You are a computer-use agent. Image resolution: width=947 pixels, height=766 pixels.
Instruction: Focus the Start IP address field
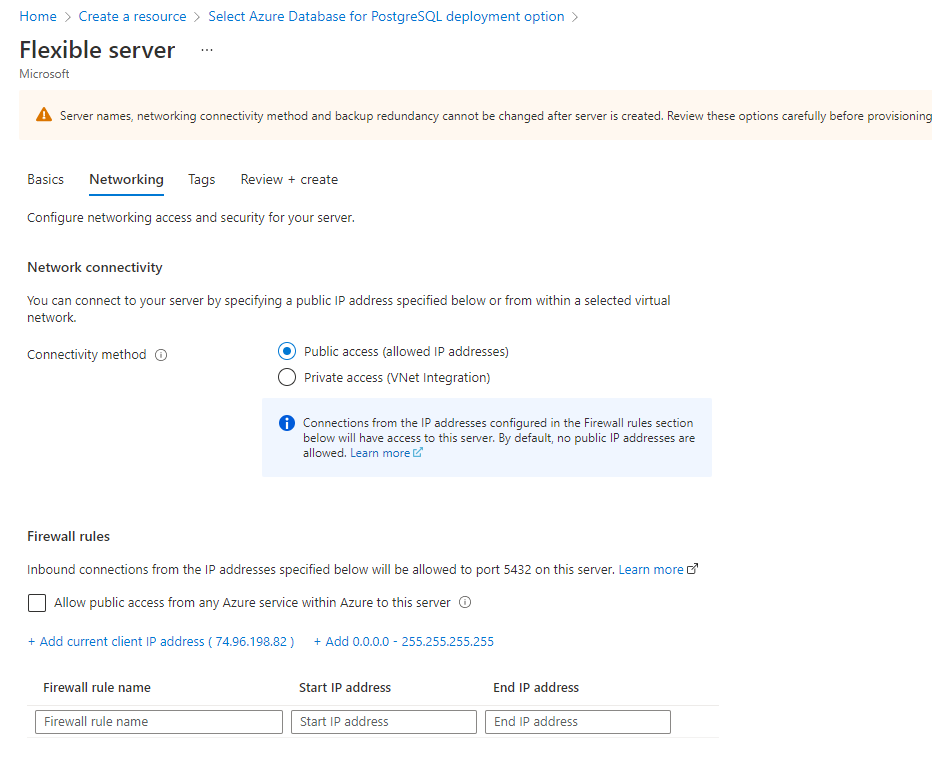(x=384, y=722)
